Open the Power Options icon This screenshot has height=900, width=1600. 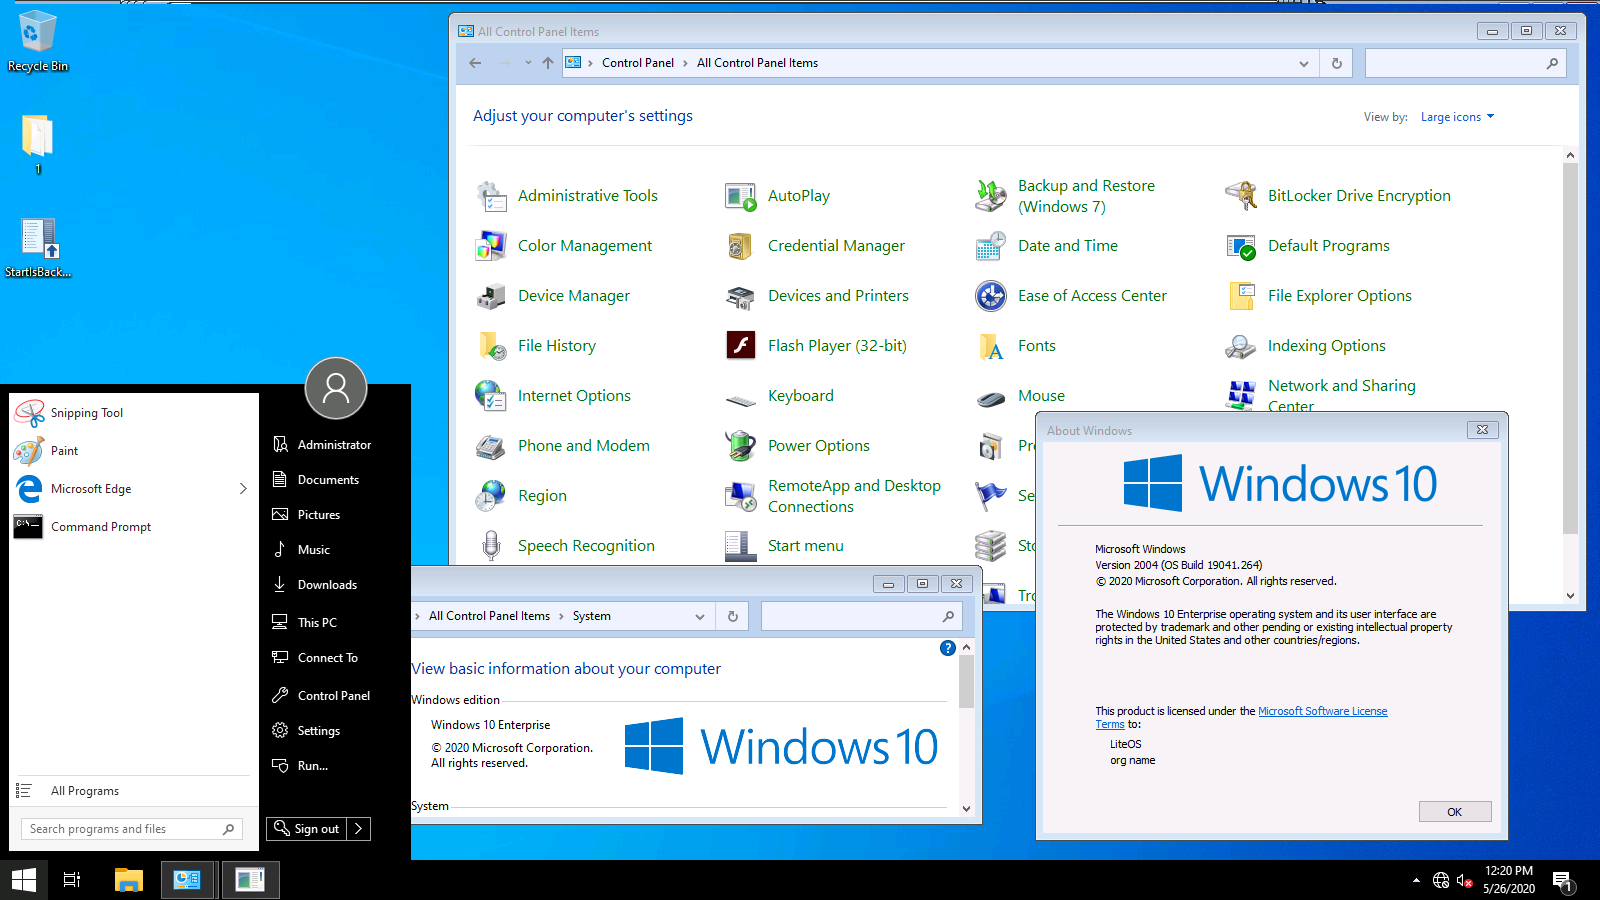pos(741,446)
